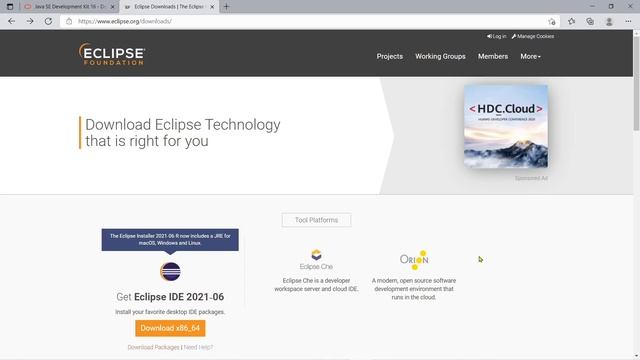Image resolution: width=640 pixels, height=360 pixels.
Task: Open the HDC.Cloud sponsored ad image
Action: click(x=506, y=126)
